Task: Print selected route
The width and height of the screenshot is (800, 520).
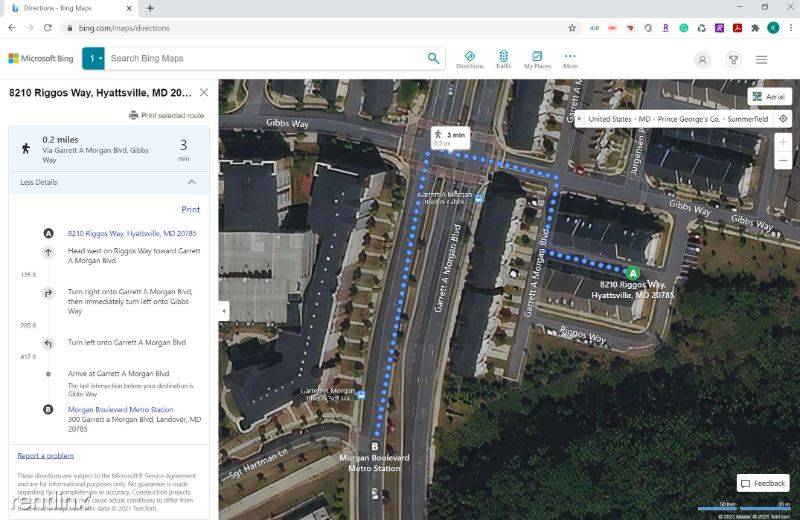Action: pos(166,115)
